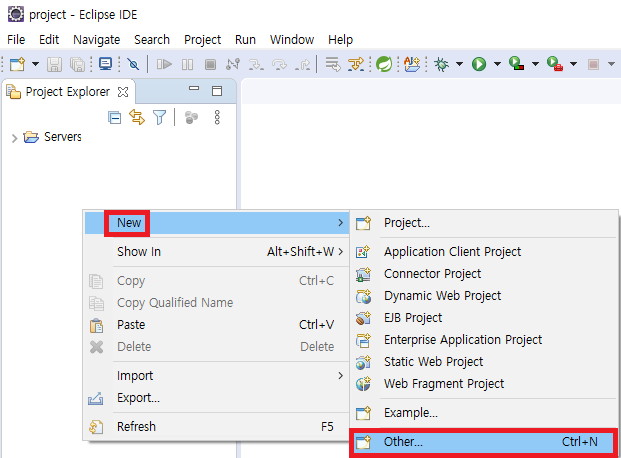This screenshot has height=458, width=621.
Task: Open the Project Explorer View Menu dots
Action: point(217,118)
